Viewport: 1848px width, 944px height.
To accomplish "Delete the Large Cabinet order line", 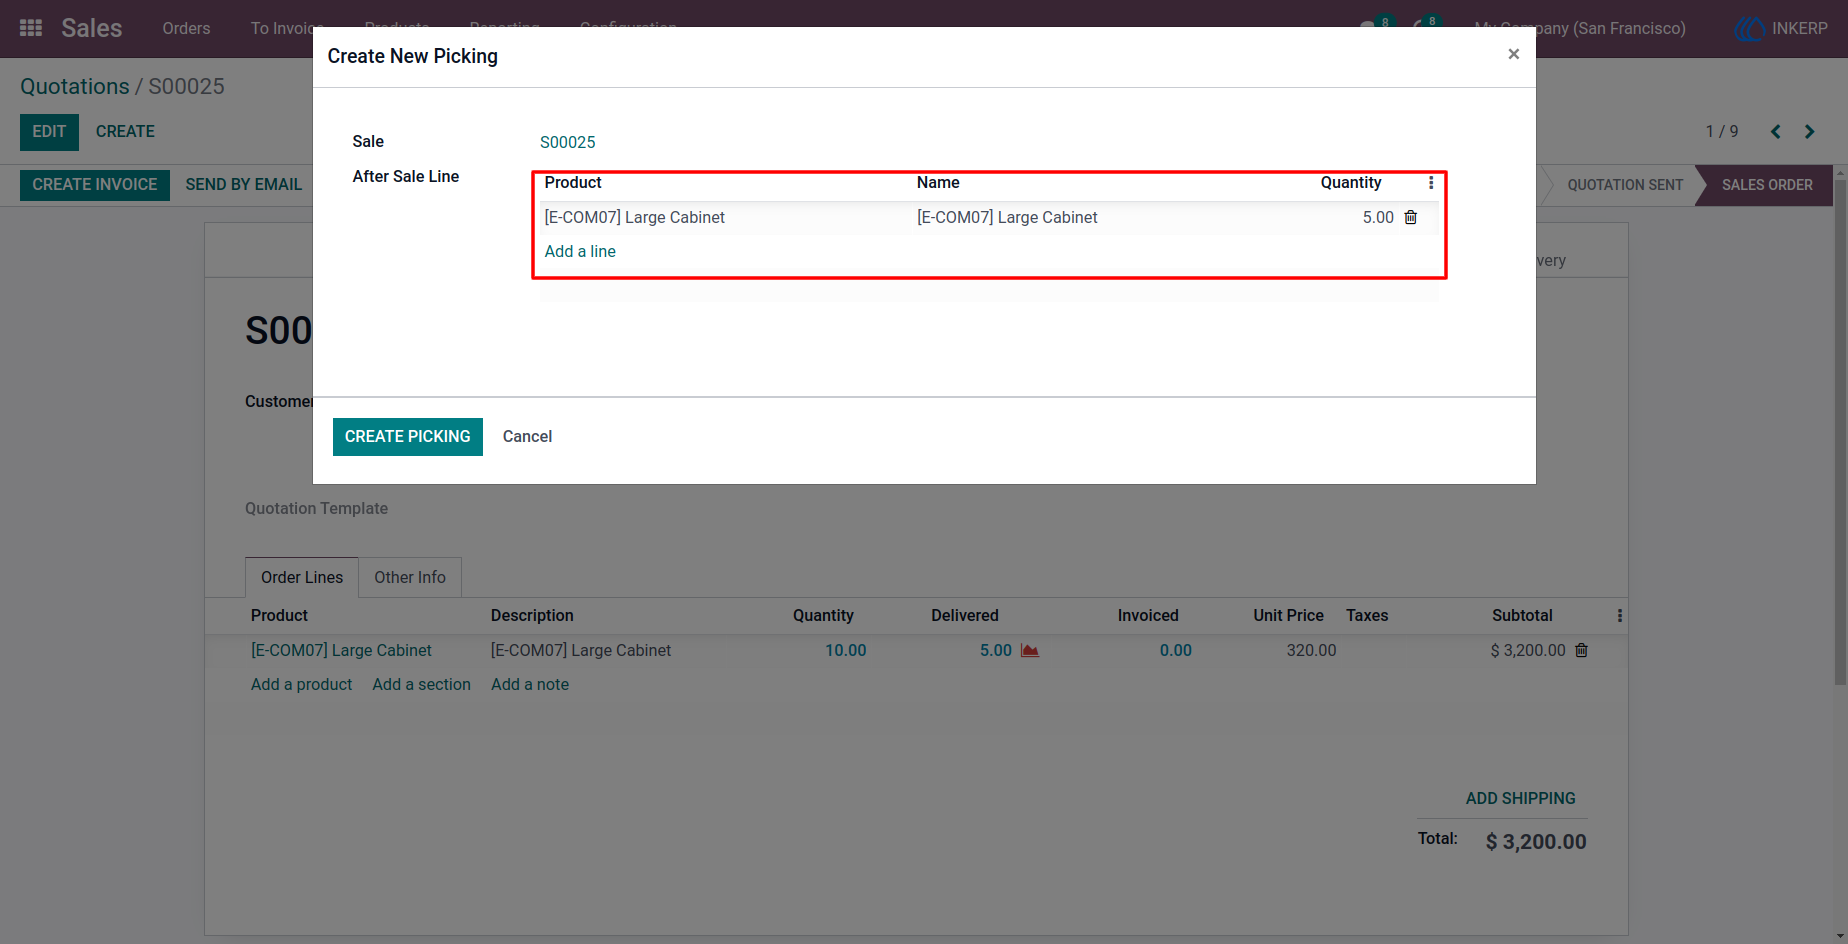I will pyautogui.click(x=1581, y=650).
